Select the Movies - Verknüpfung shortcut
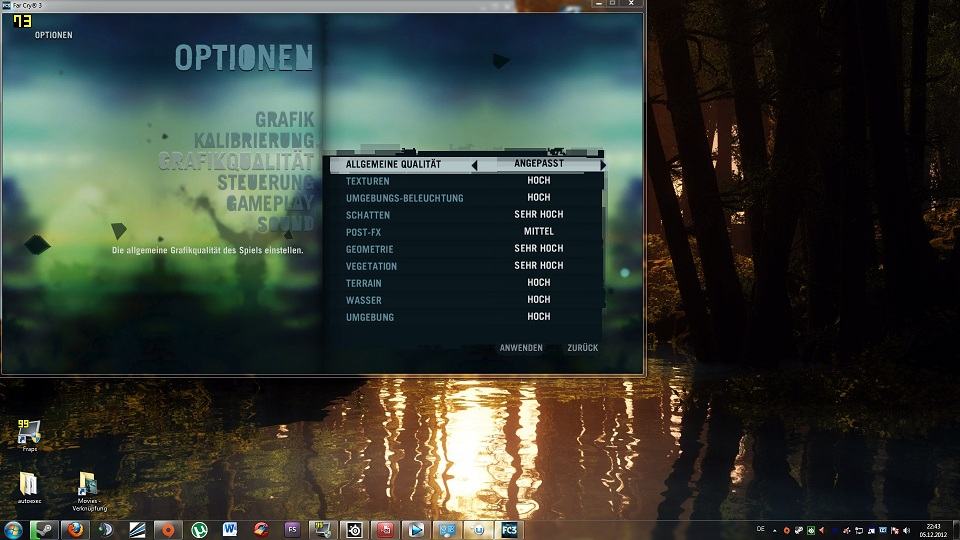The image size is (960, 540). pos(89,491)
